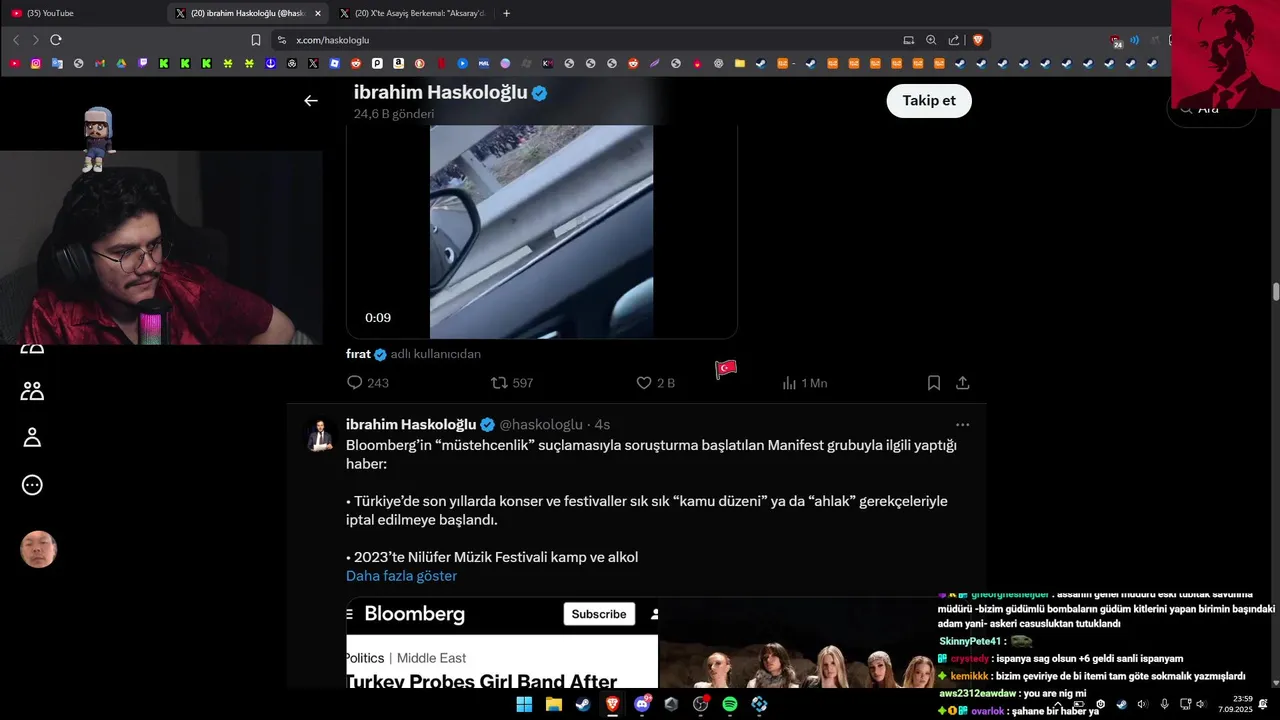Open extension icon with 24 badge

pyautogui.click(x=1116, y=41)
